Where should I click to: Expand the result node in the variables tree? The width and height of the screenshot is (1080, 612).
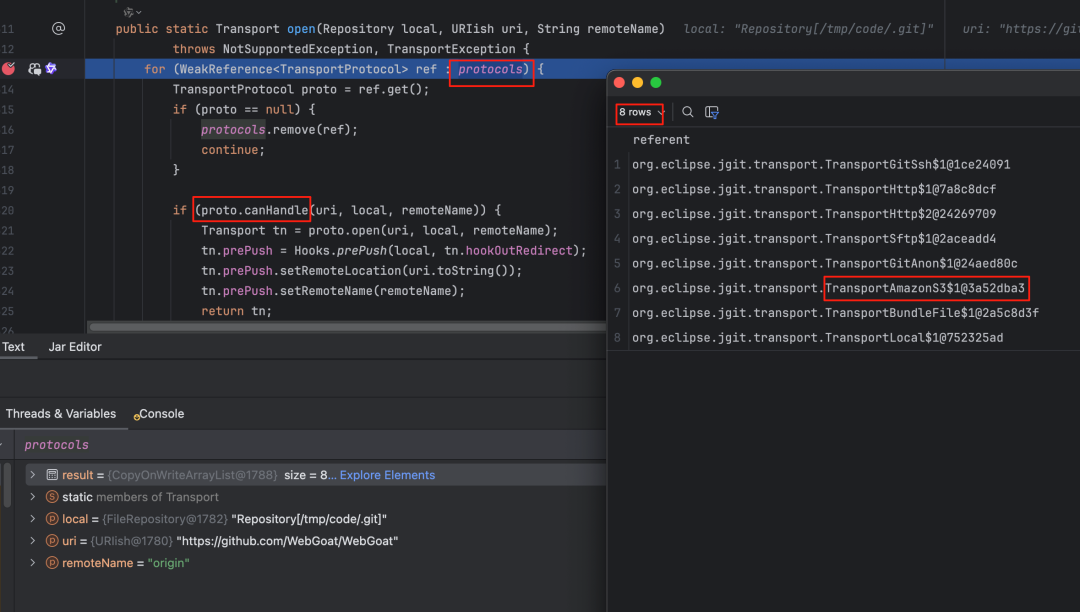[32, 474]
